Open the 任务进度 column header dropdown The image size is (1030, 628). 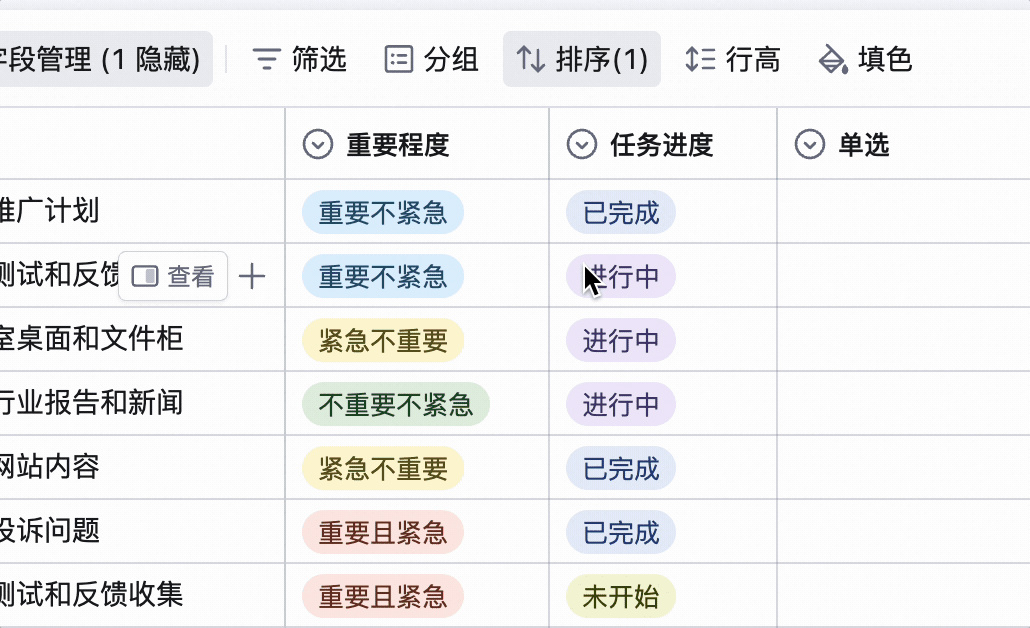[x=581, y=145]
